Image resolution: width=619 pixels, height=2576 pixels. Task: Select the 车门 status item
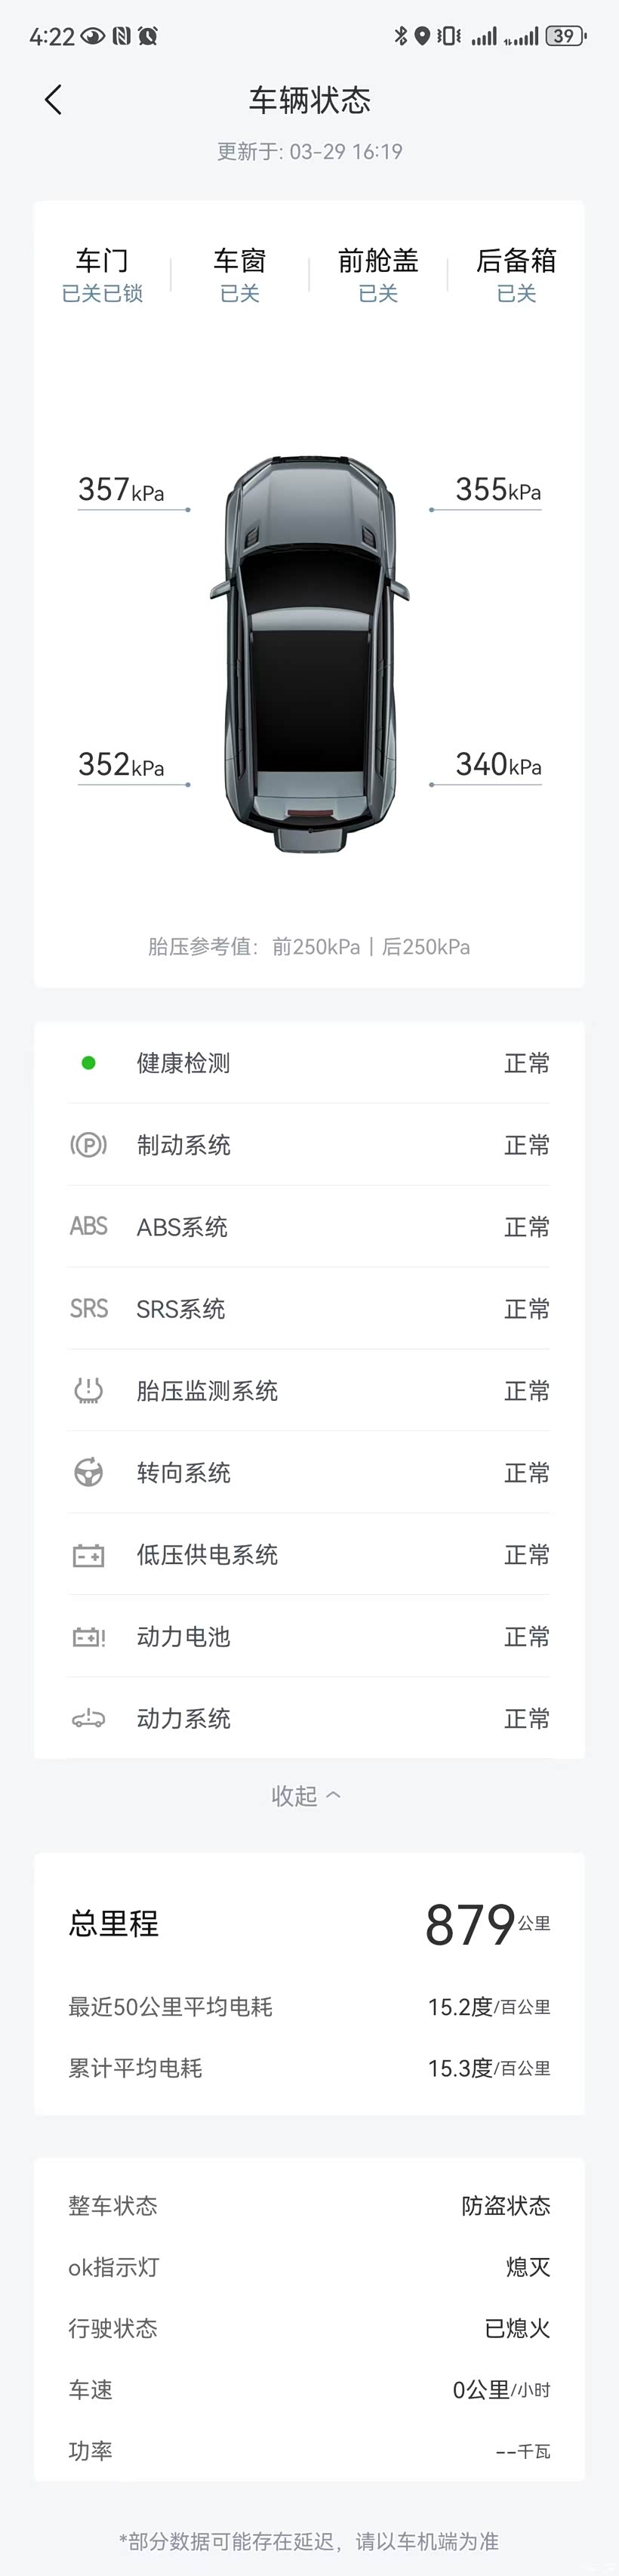[x=102, y=274]
